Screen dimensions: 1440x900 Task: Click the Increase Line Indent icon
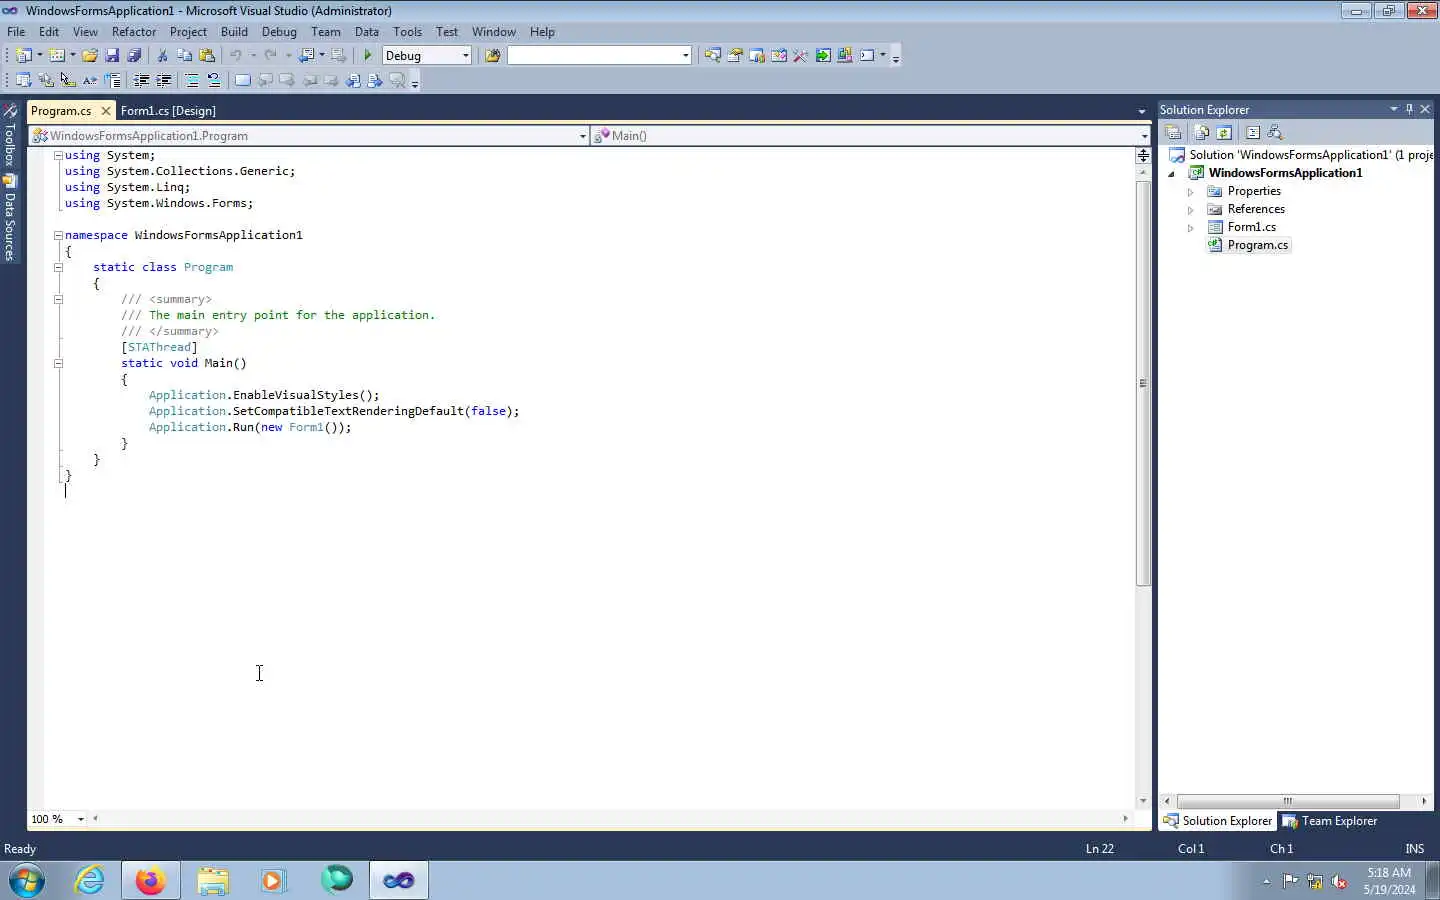coord(163,80)
